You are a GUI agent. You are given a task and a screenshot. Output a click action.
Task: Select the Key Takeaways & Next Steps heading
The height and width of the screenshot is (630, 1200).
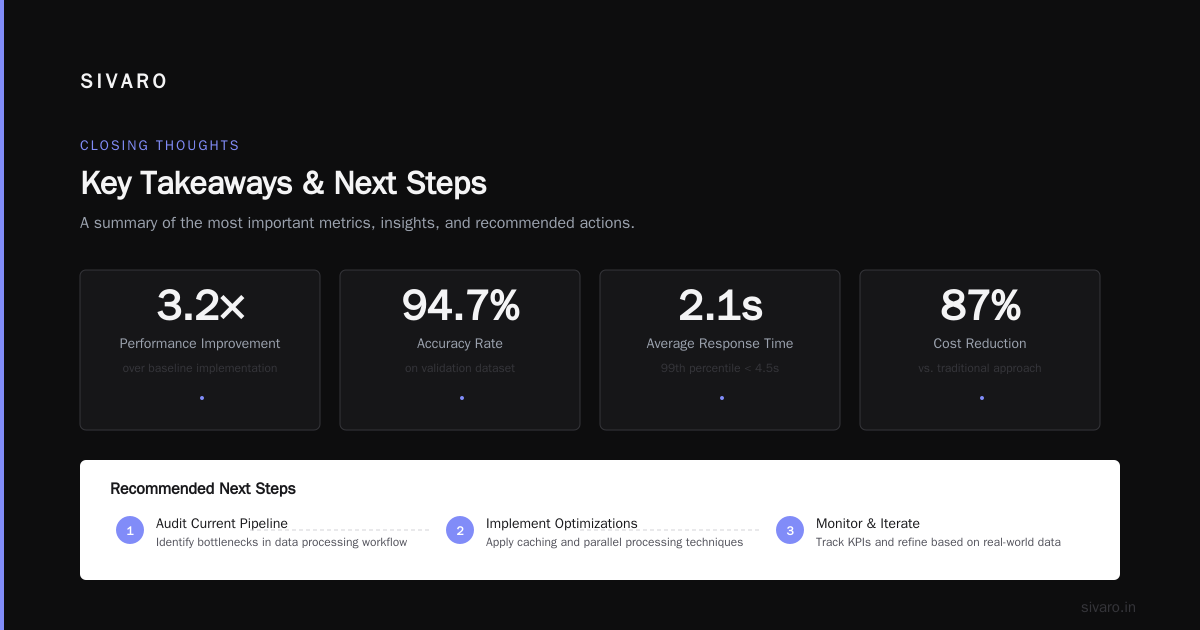click(x=283, y=184)
